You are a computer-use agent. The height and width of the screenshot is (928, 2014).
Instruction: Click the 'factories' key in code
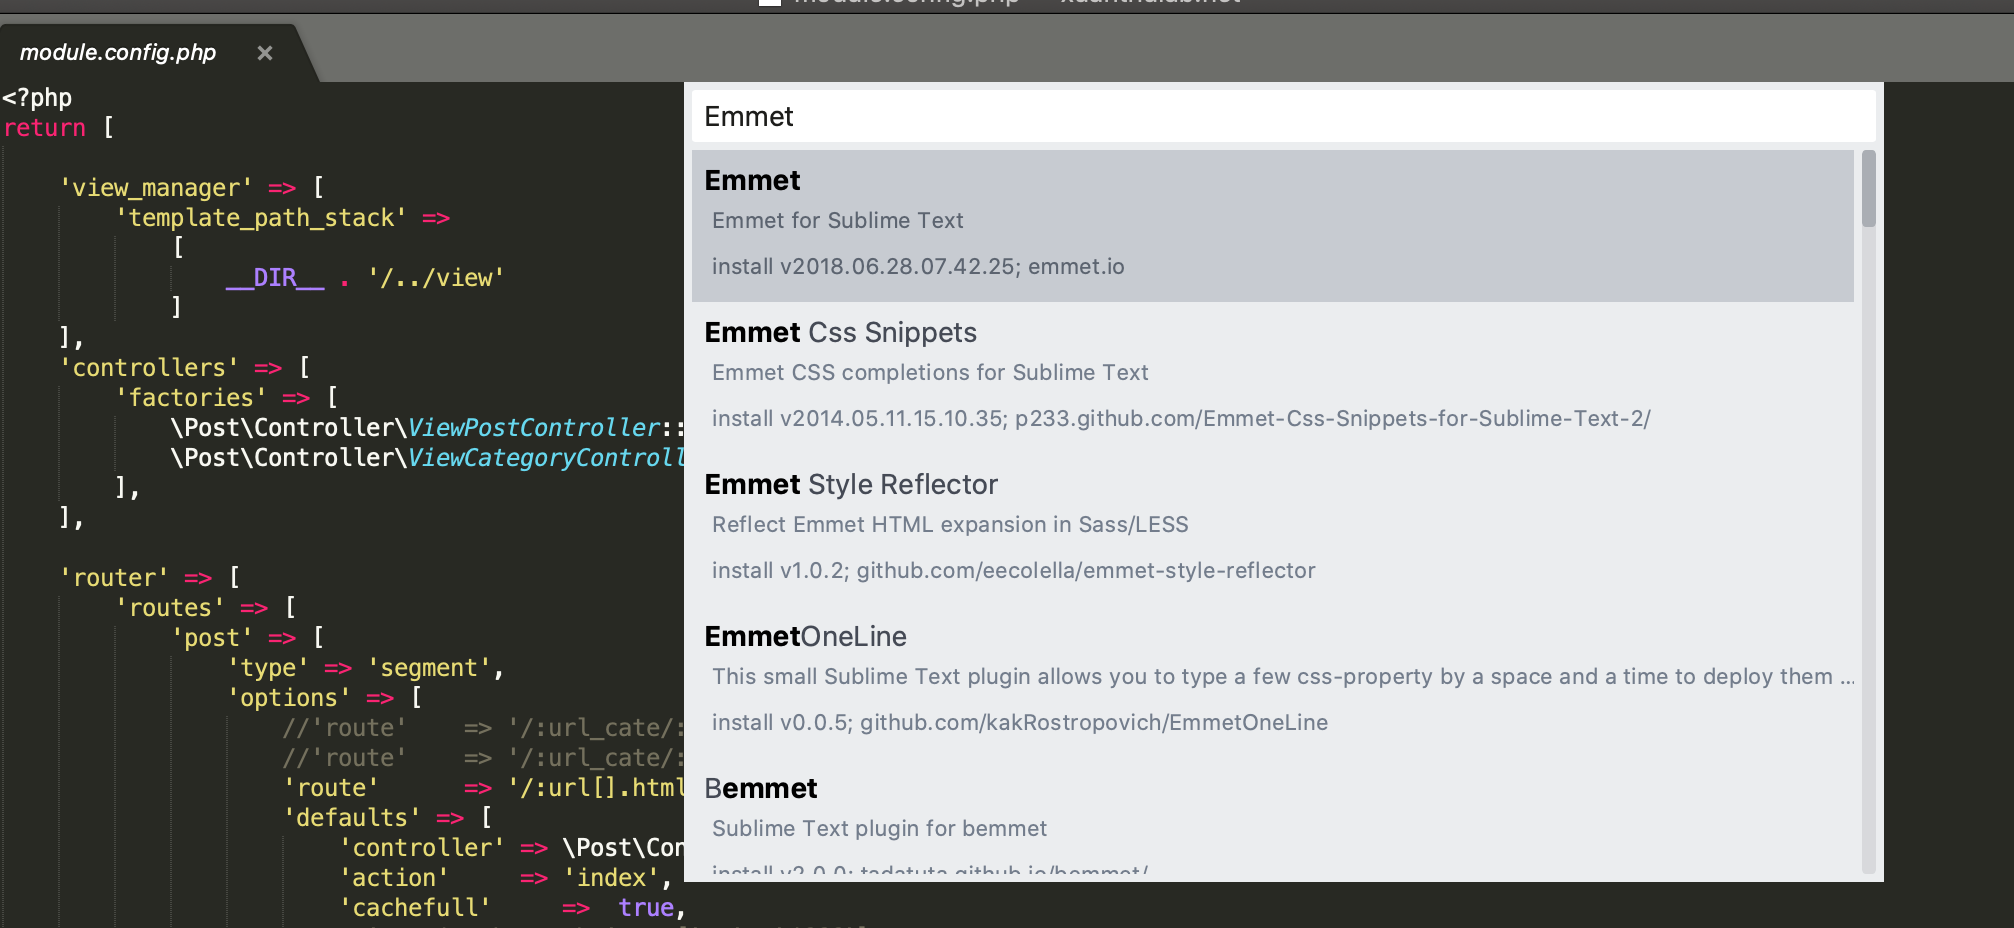191,398
